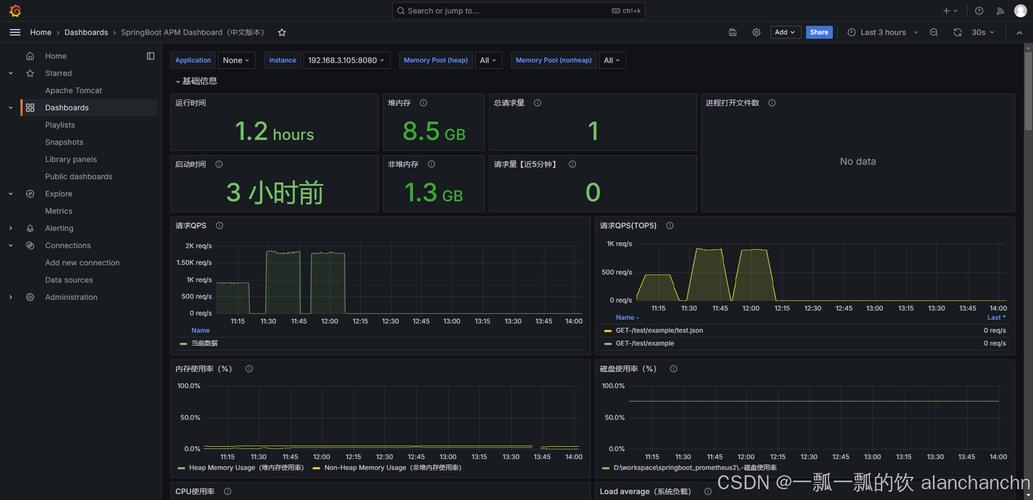Show info for CPU使用率 panel
This screenshot has width=1033, height=500.
227,491
